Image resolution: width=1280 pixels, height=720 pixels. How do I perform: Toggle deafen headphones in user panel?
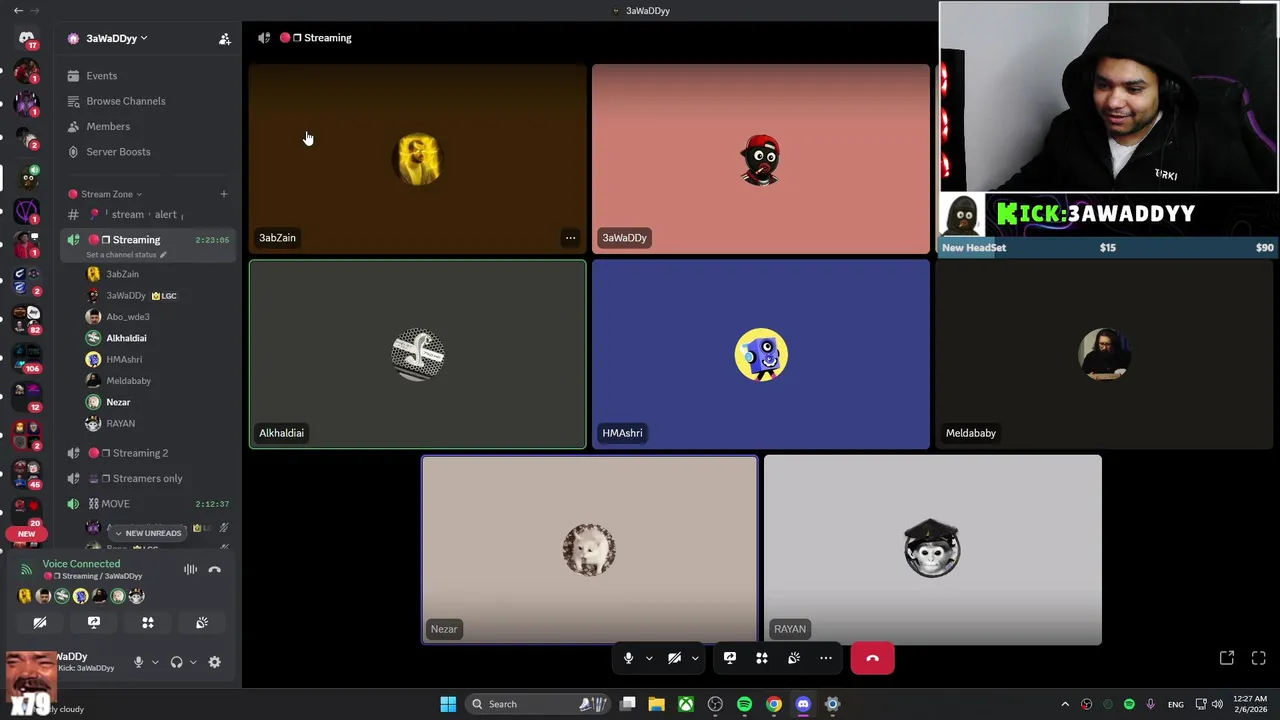tap(176, 662)
